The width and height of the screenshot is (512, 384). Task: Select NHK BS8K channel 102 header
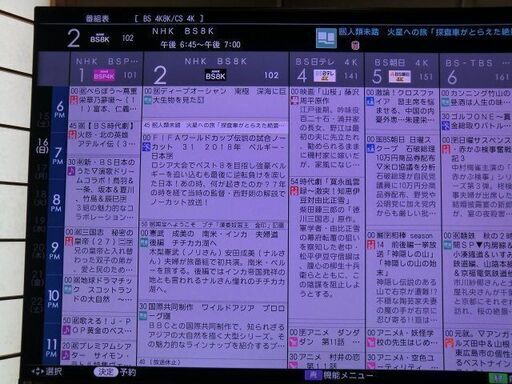[216, 69]
